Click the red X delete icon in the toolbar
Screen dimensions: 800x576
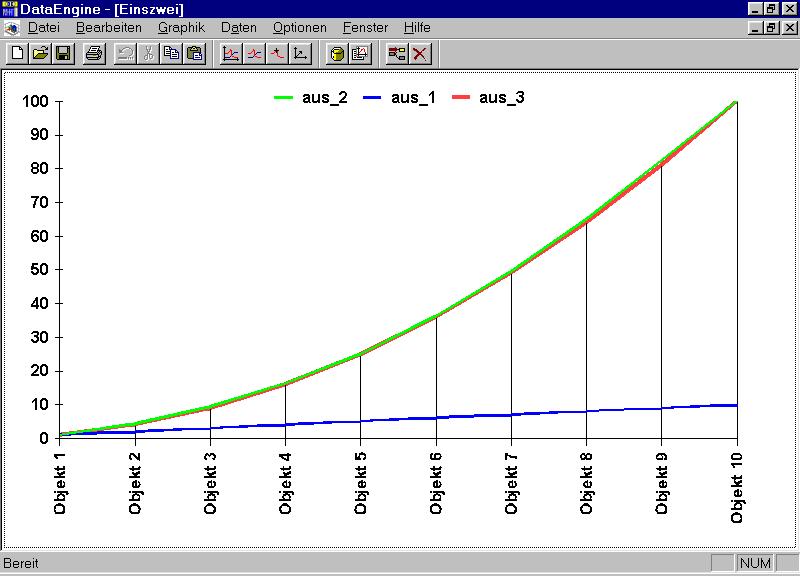(420, 53)
